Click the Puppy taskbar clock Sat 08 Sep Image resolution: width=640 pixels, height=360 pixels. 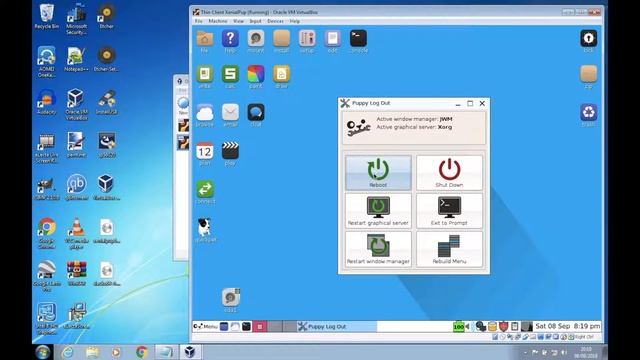click(567, 326)
